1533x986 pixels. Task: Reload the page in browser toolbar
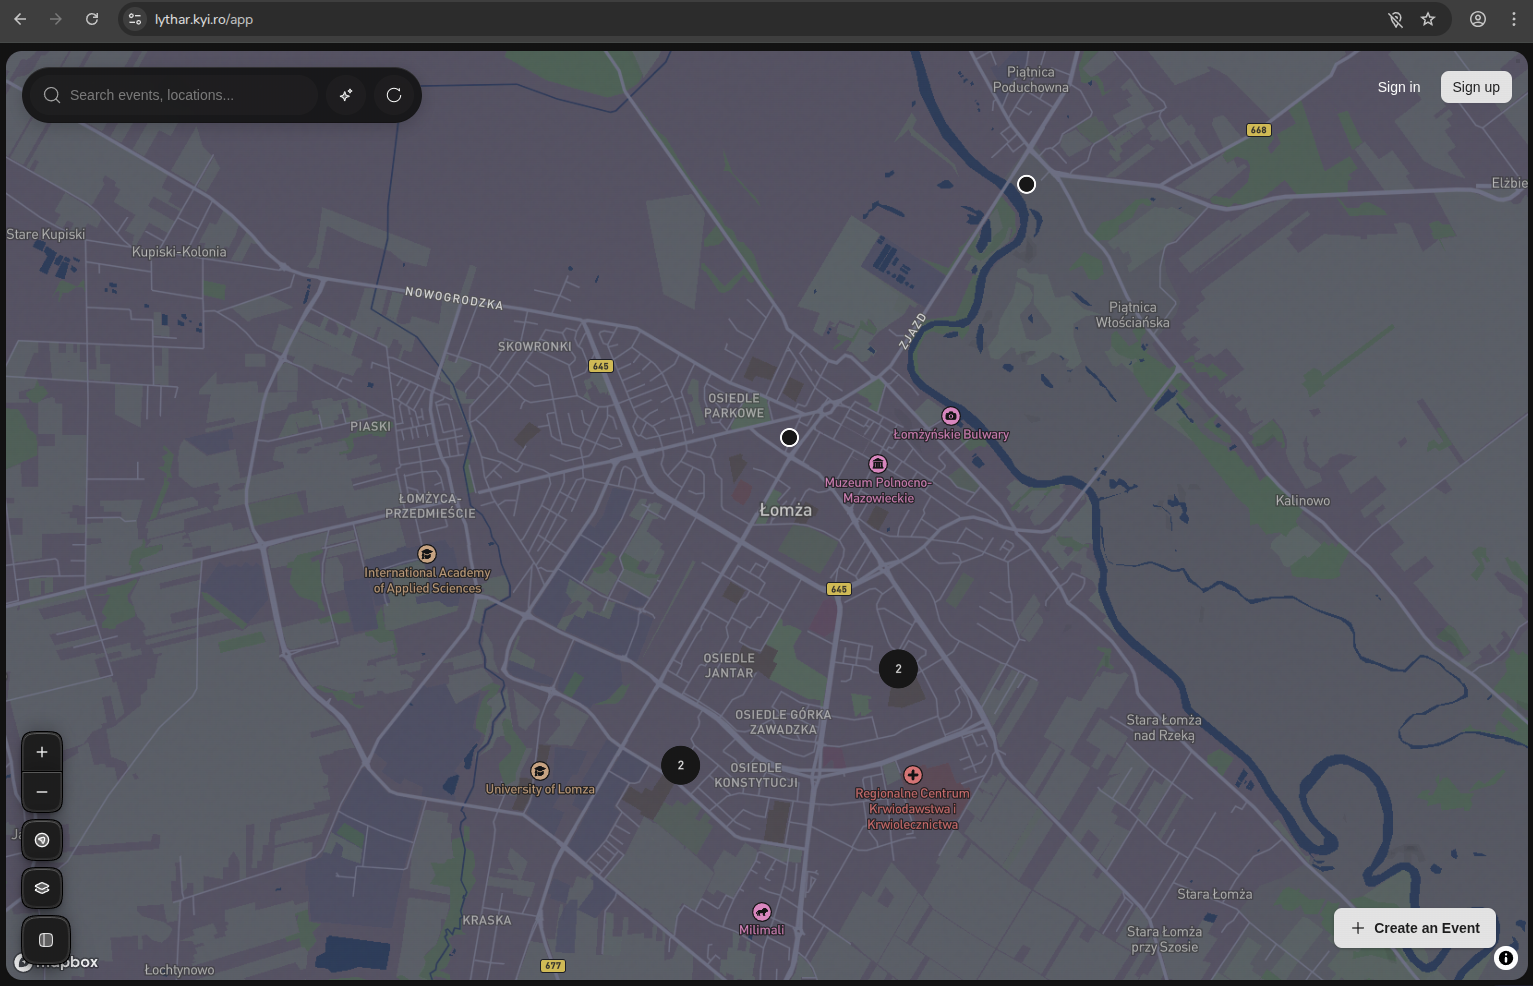pyautogui.click(x=92, y=19)
